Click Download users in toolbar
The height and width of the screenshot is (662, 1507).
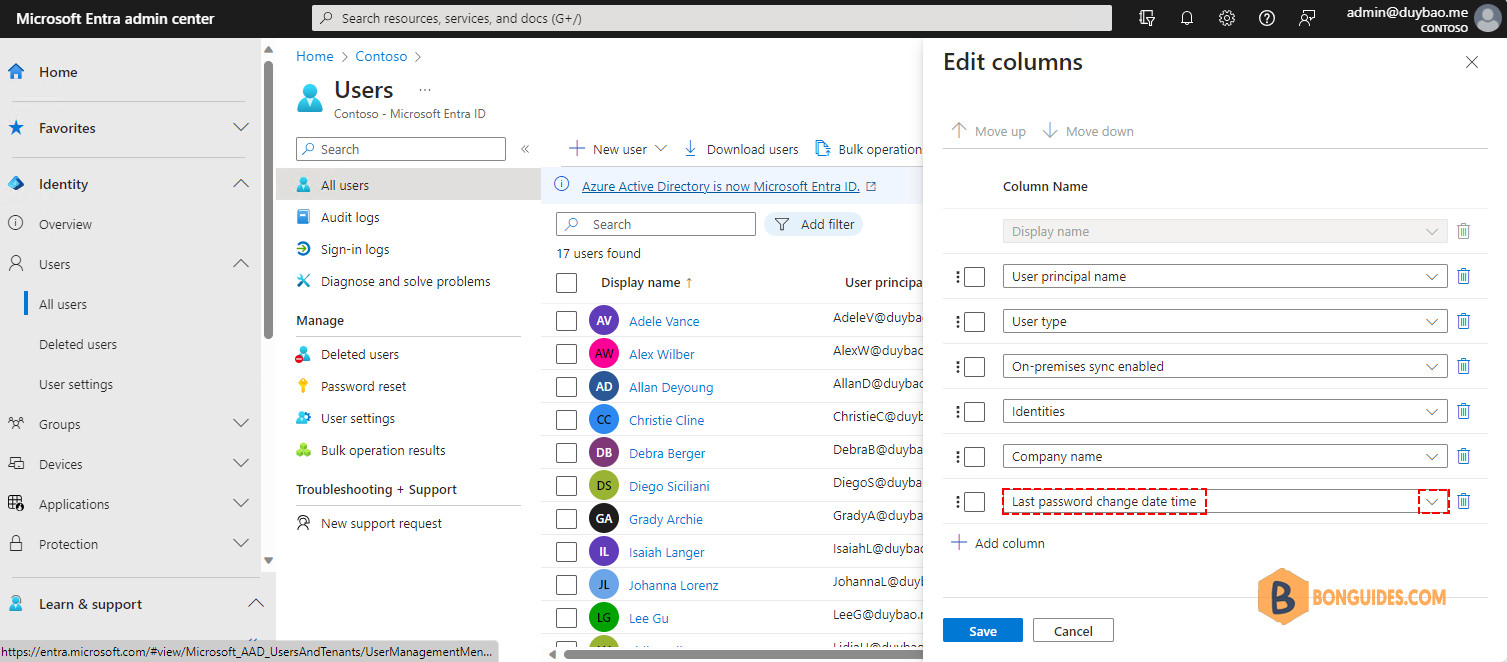[741, 149]
